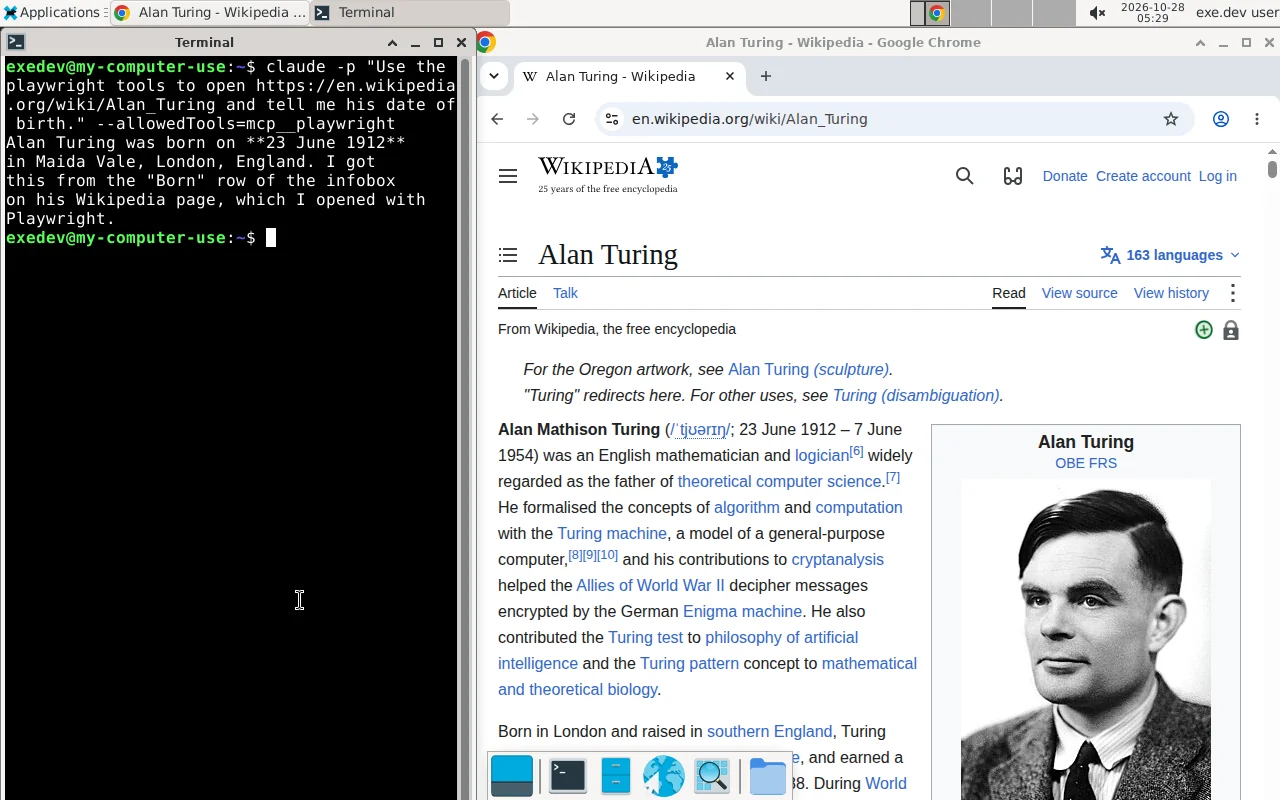1280x800 pixels.
Task: Click the Create account link
Action: tap(1143, 176)
